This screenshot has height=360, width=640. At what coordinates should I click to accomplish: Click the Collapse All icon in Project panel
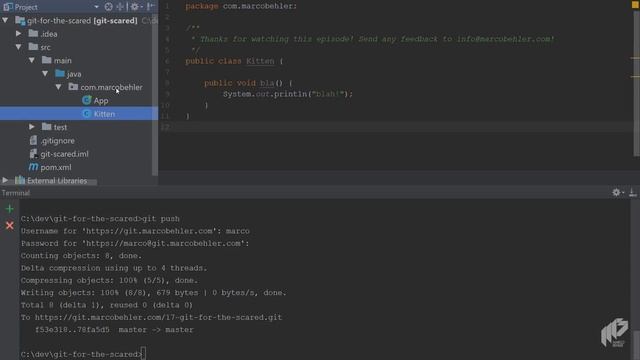[x=120, y=7]
